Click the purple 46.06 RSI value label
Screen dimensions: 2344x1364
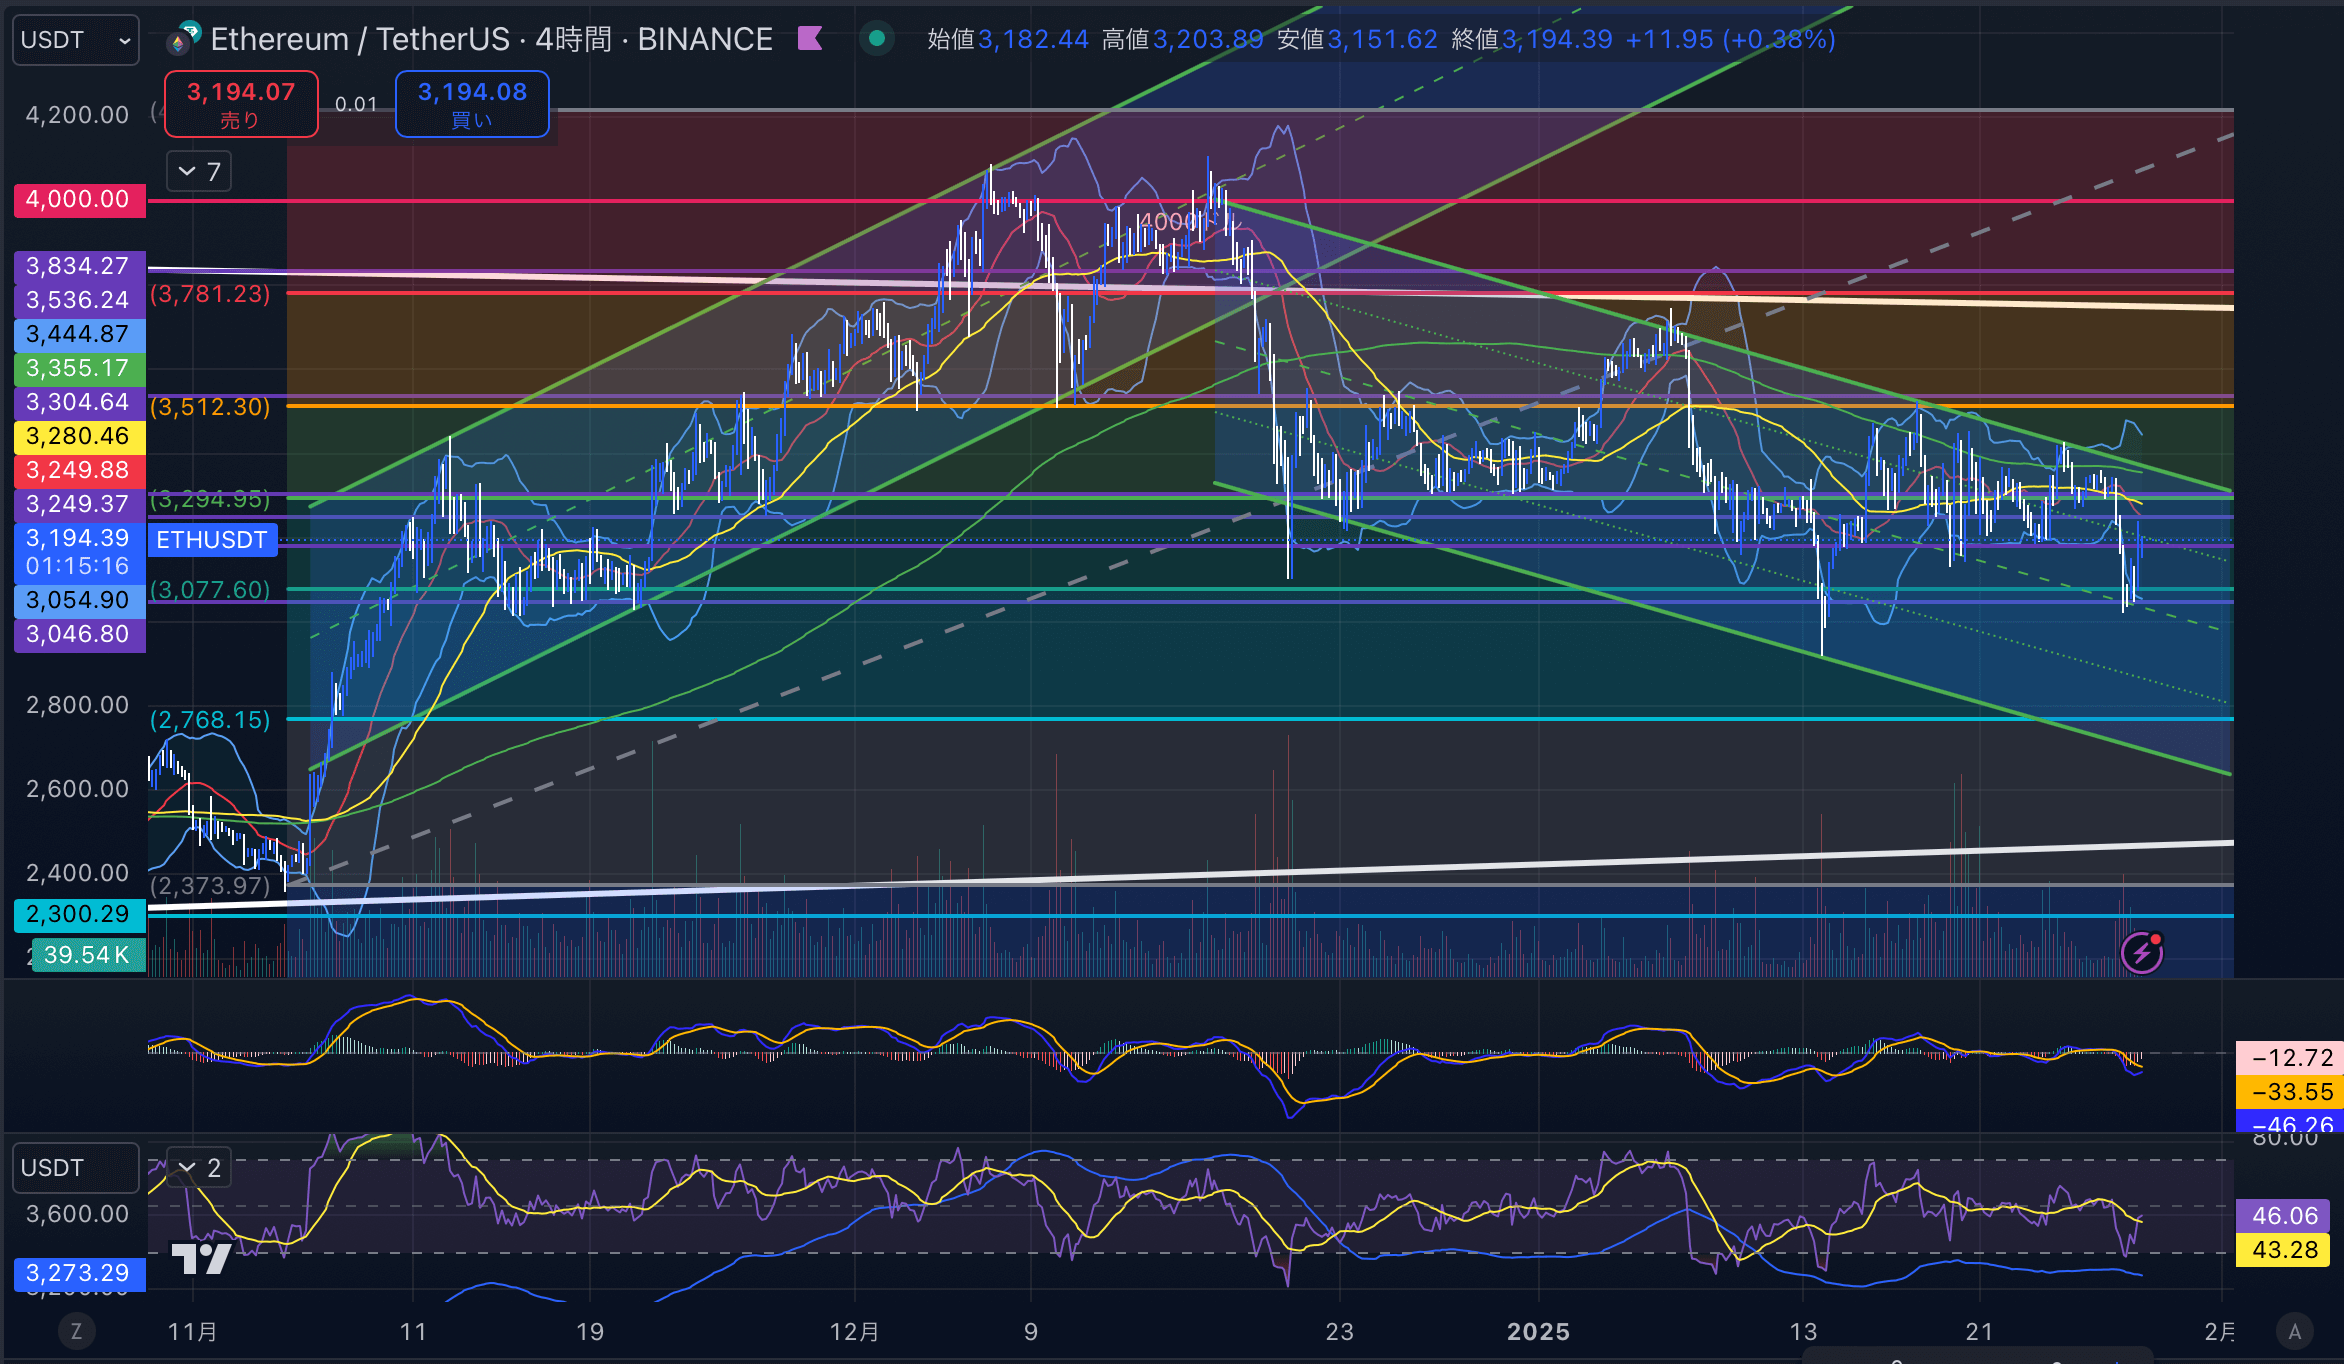[2284, 1216]
